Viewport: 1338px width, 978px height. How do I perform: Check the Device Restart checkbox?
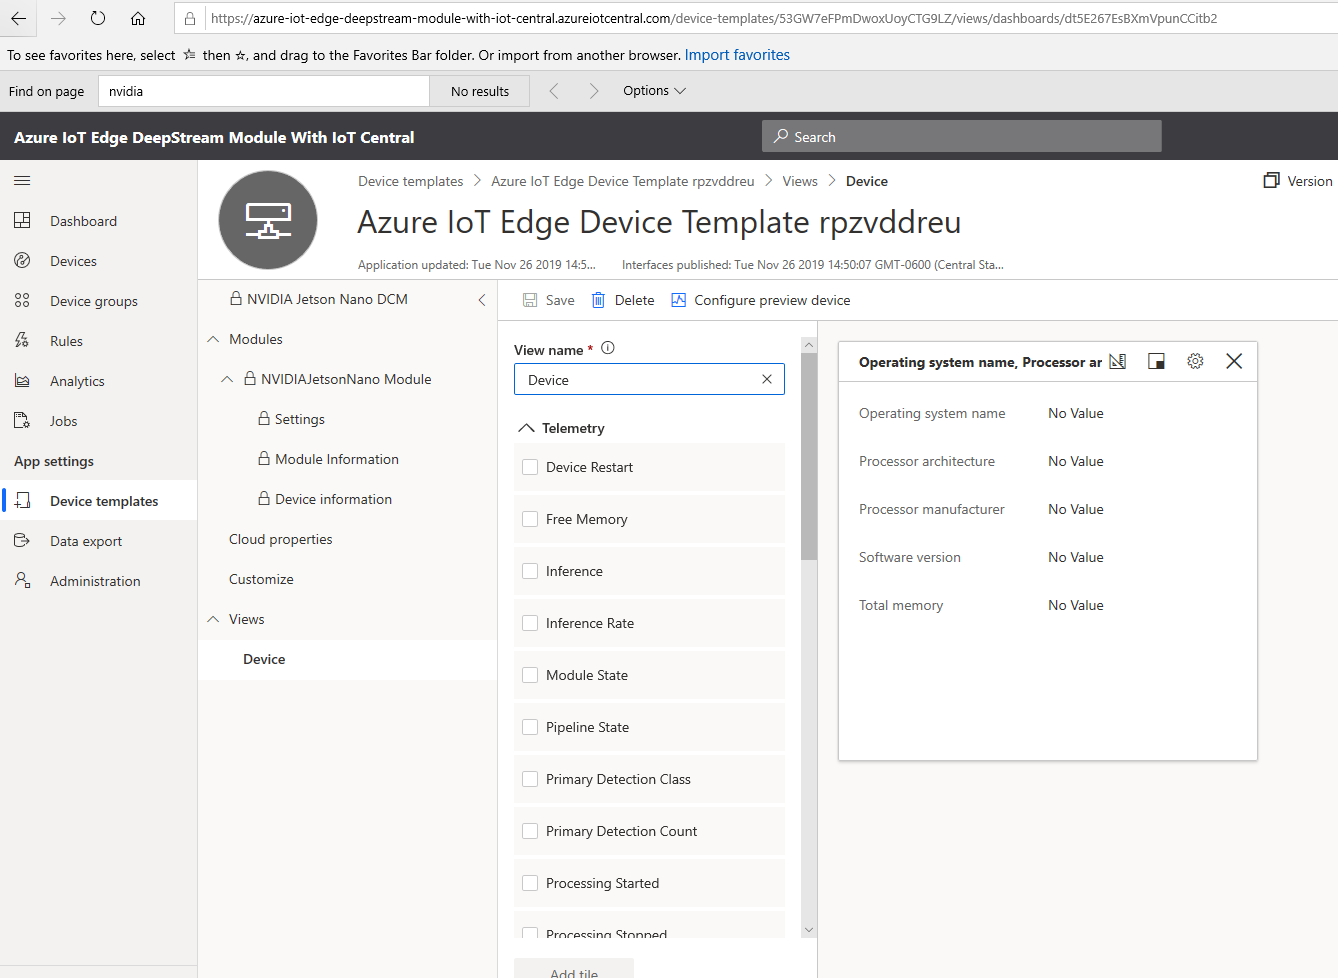click(530, 467)
